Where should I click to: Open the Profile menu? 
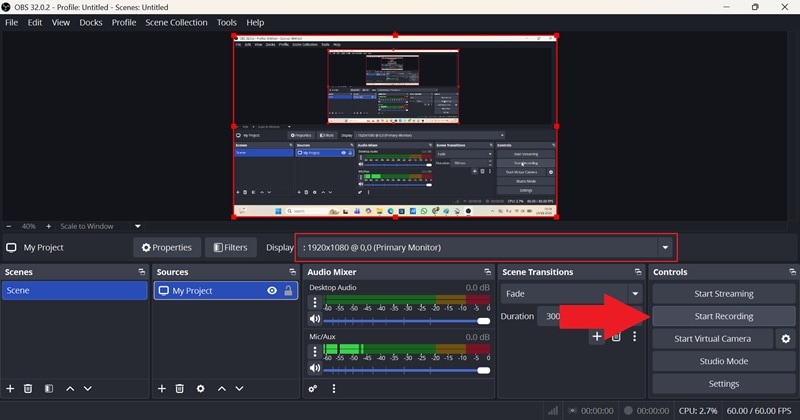124,22
